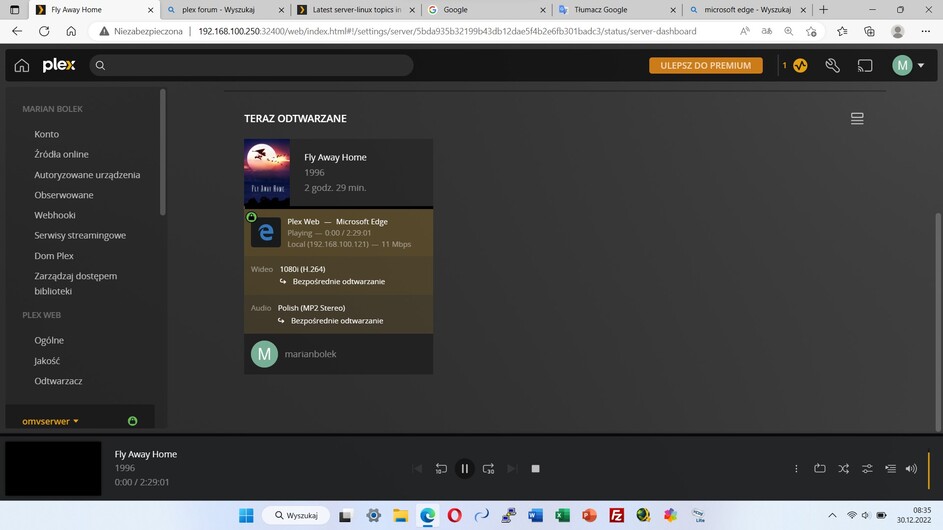This screenshot has height=530, width=943.
Task: Click omvserwer secure lock icon
Action: click(132, 421)
